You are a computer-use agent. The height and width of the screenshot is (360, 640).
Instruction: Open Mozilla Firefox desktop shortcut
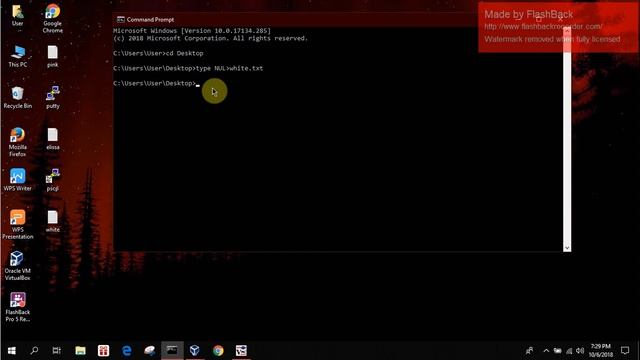pos(18,142)
